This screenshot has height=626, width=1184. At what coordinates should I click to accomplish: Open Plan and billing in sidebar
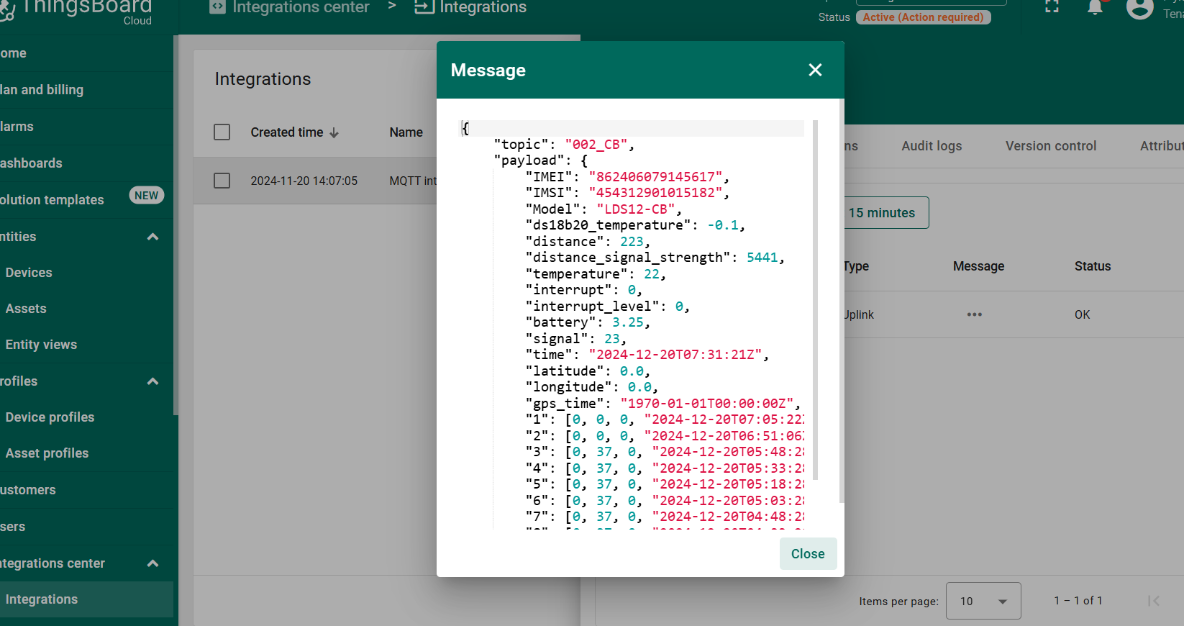click(86, 89)
